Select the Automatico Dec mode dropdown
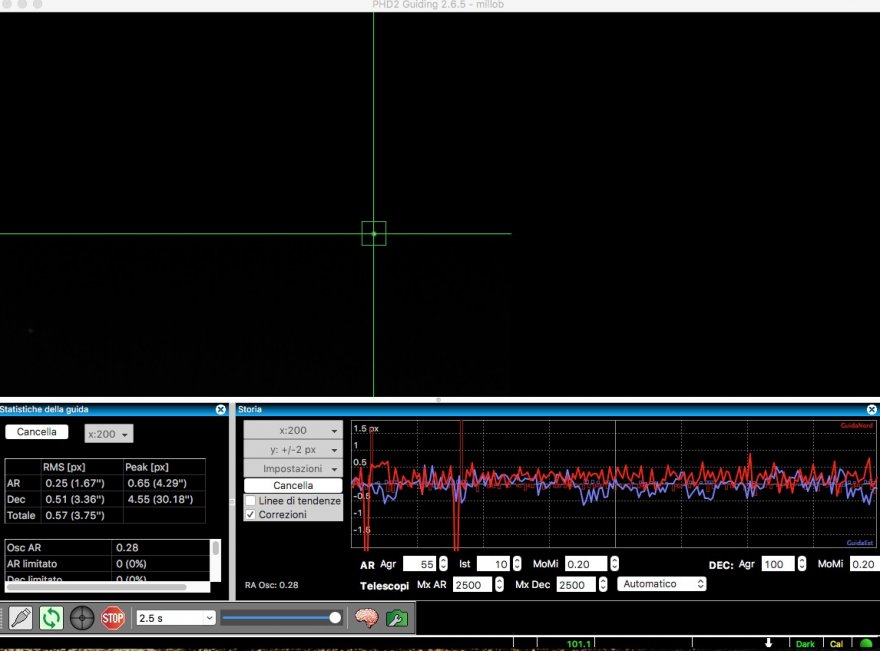The width and height of the screenshot is (880, 651). [x=661, y=584]
